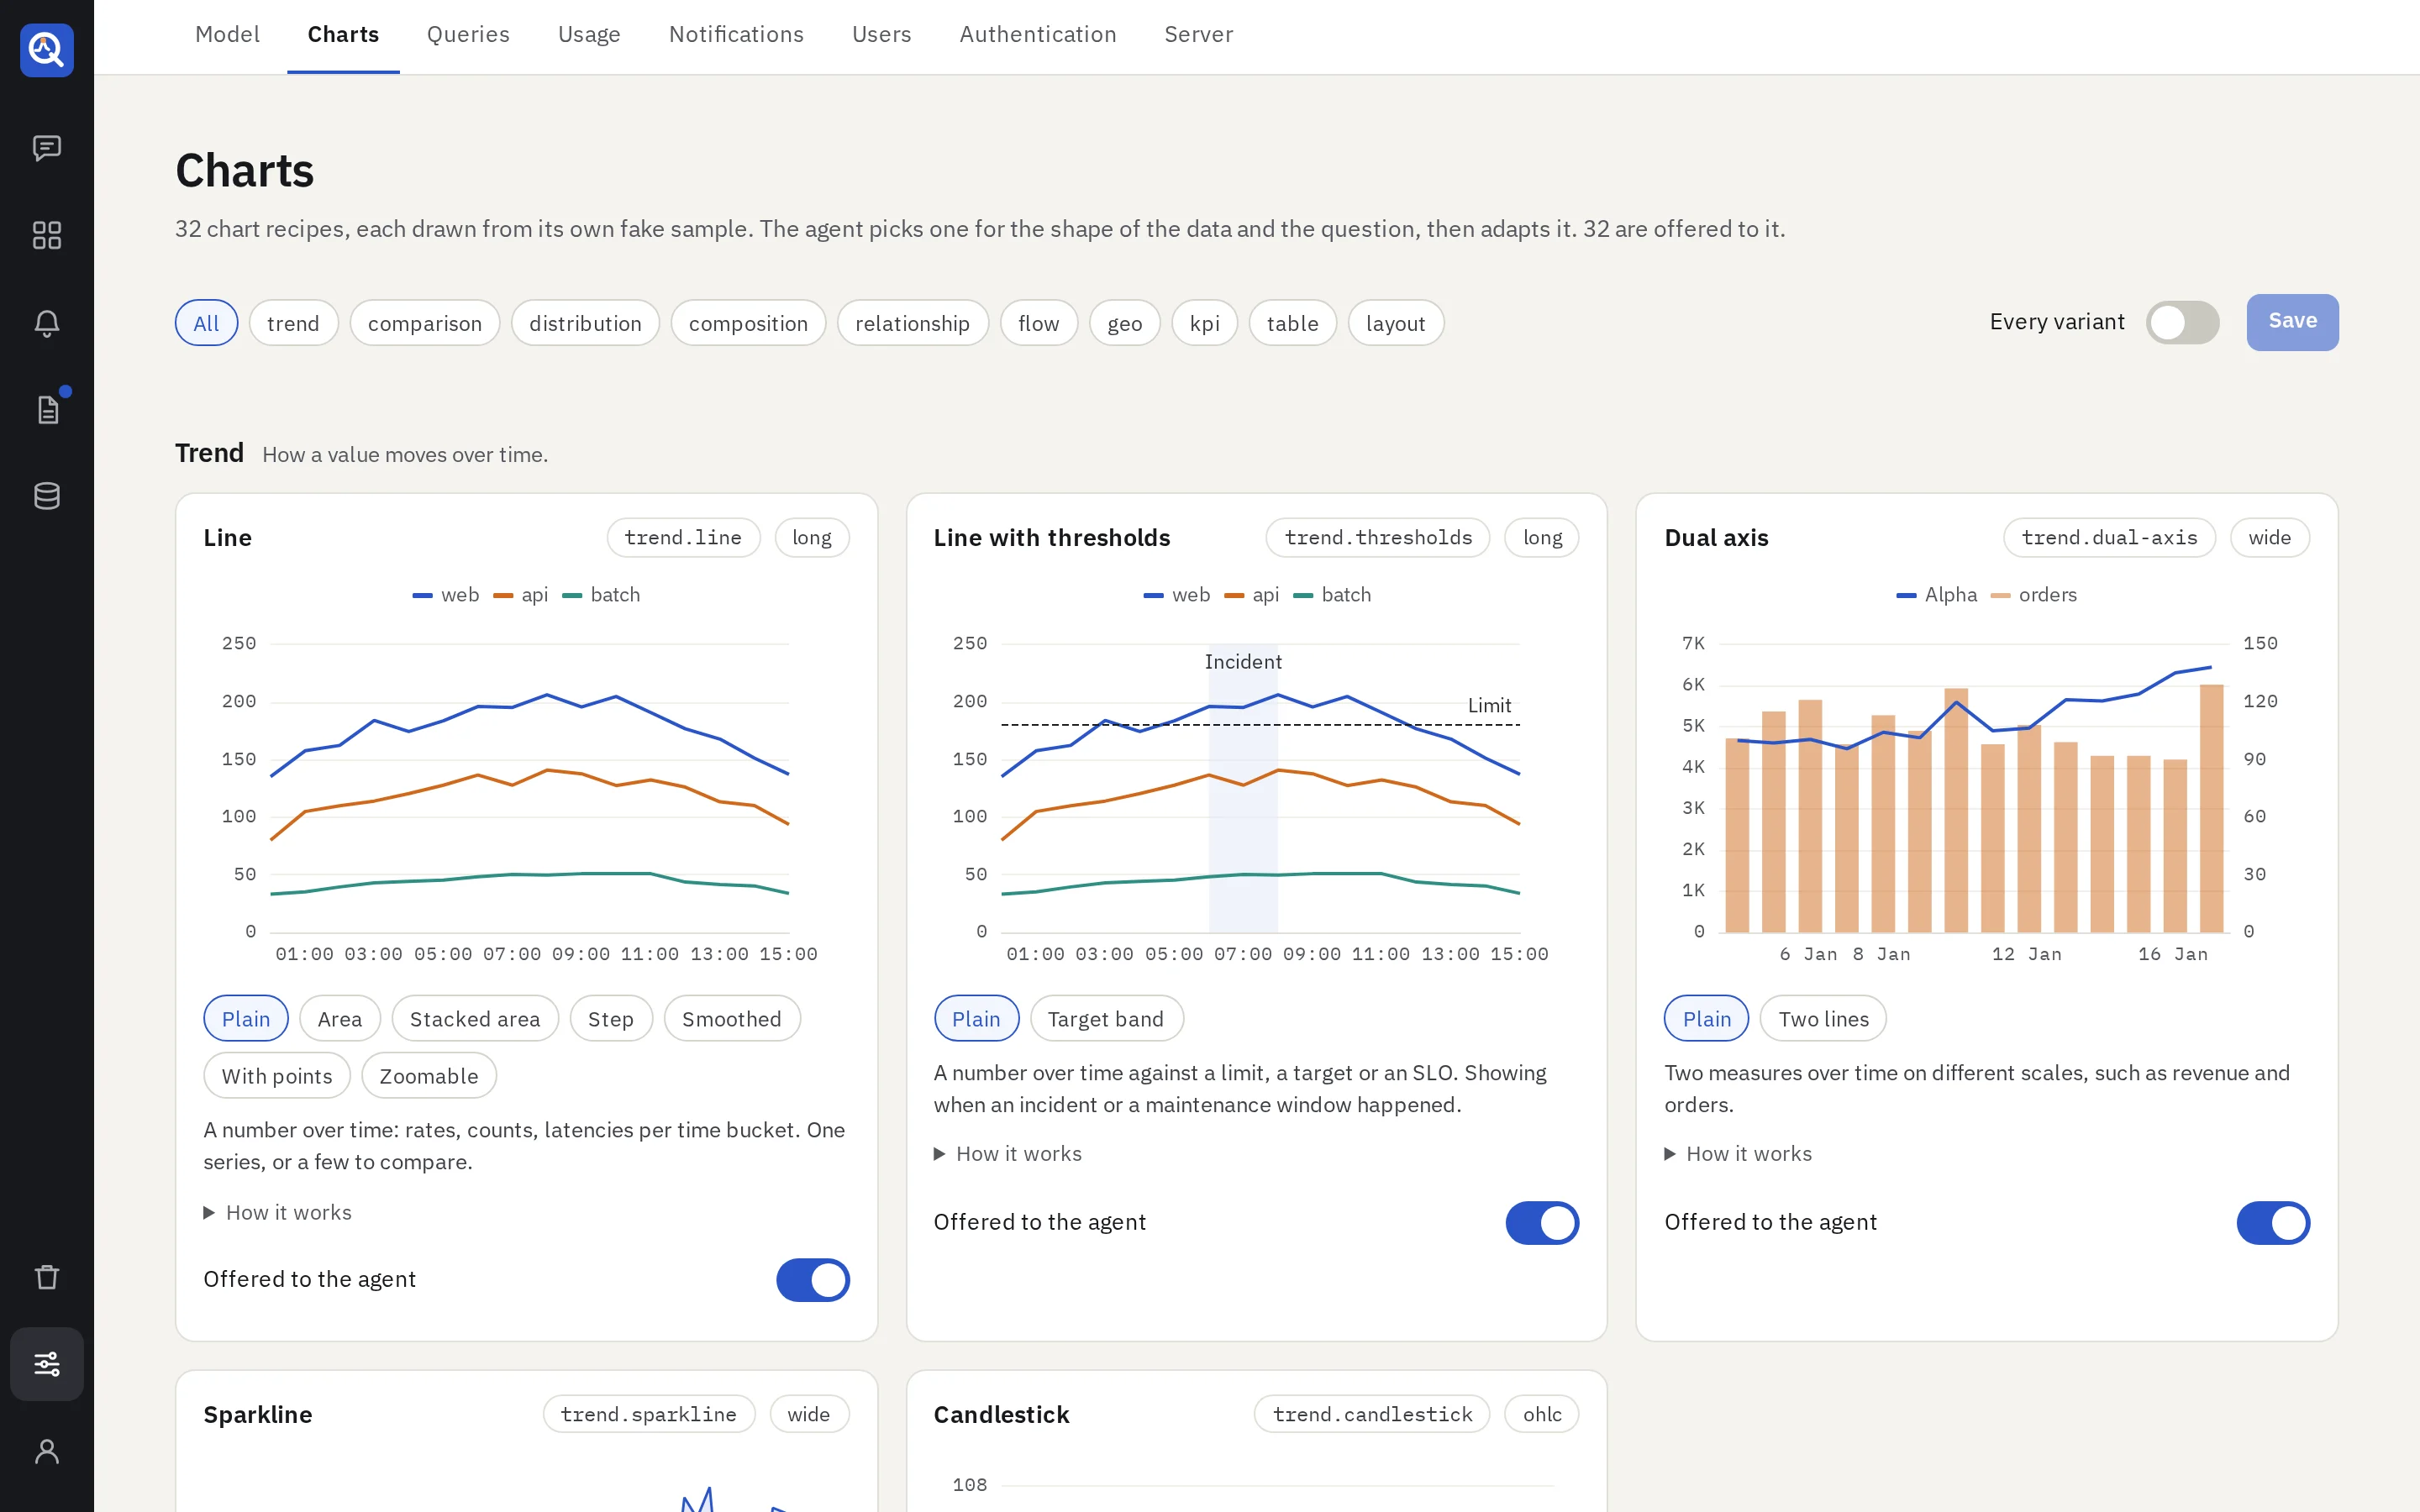This screenshot has width=2420, height=1512.
Task: Filter charts by kpi category
Action: pos(1204,323)
